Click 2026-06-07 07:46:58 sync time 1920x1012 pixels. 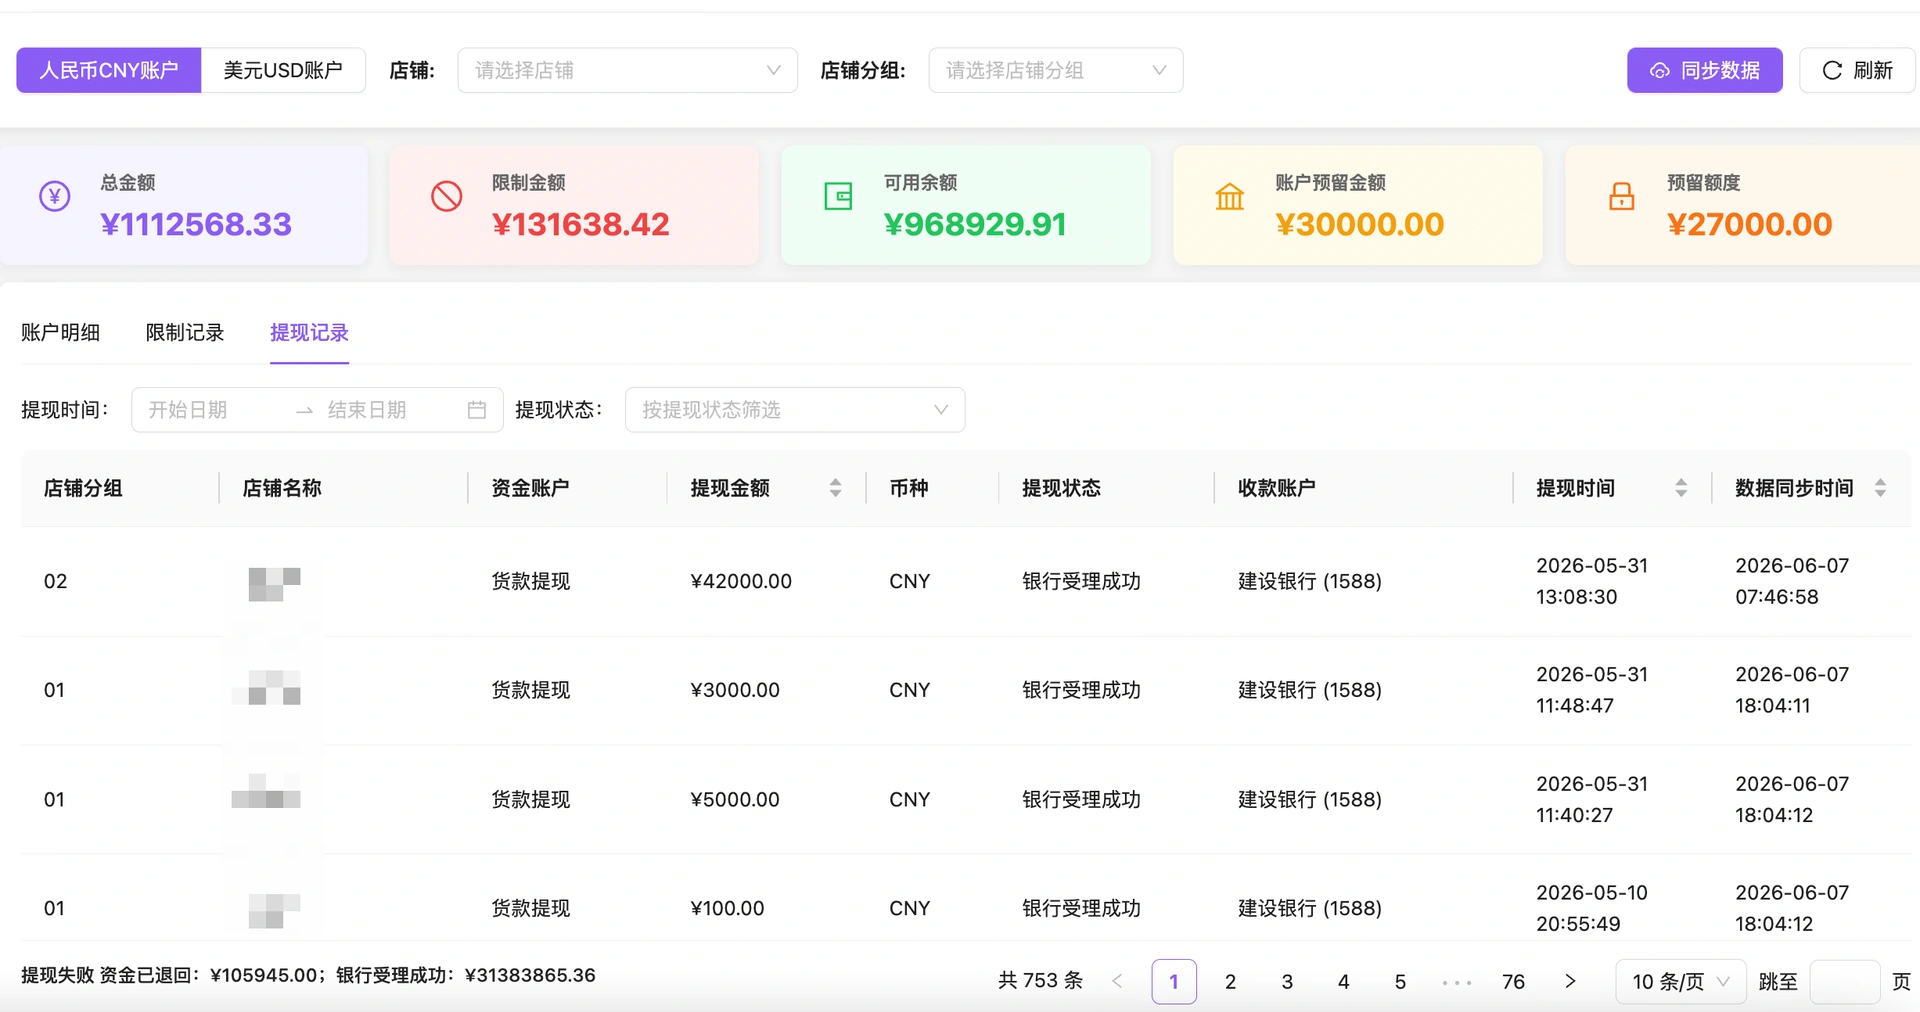[1792, 581]
